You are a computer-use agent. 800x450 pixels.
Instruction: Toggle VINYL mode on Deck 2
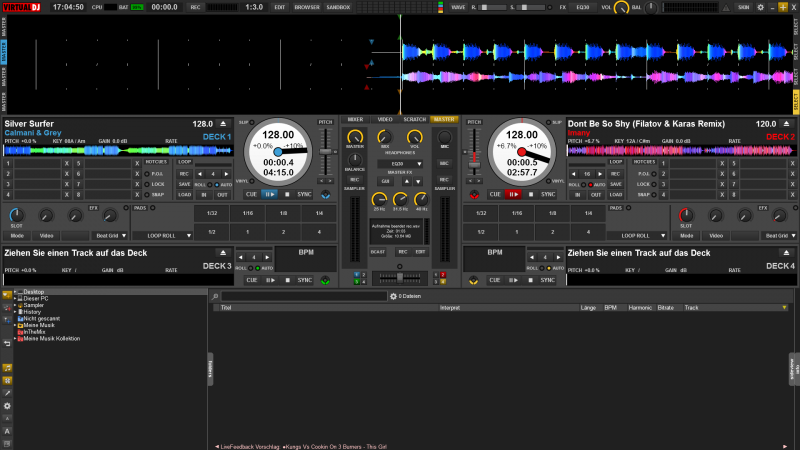[x=548, y=181]
